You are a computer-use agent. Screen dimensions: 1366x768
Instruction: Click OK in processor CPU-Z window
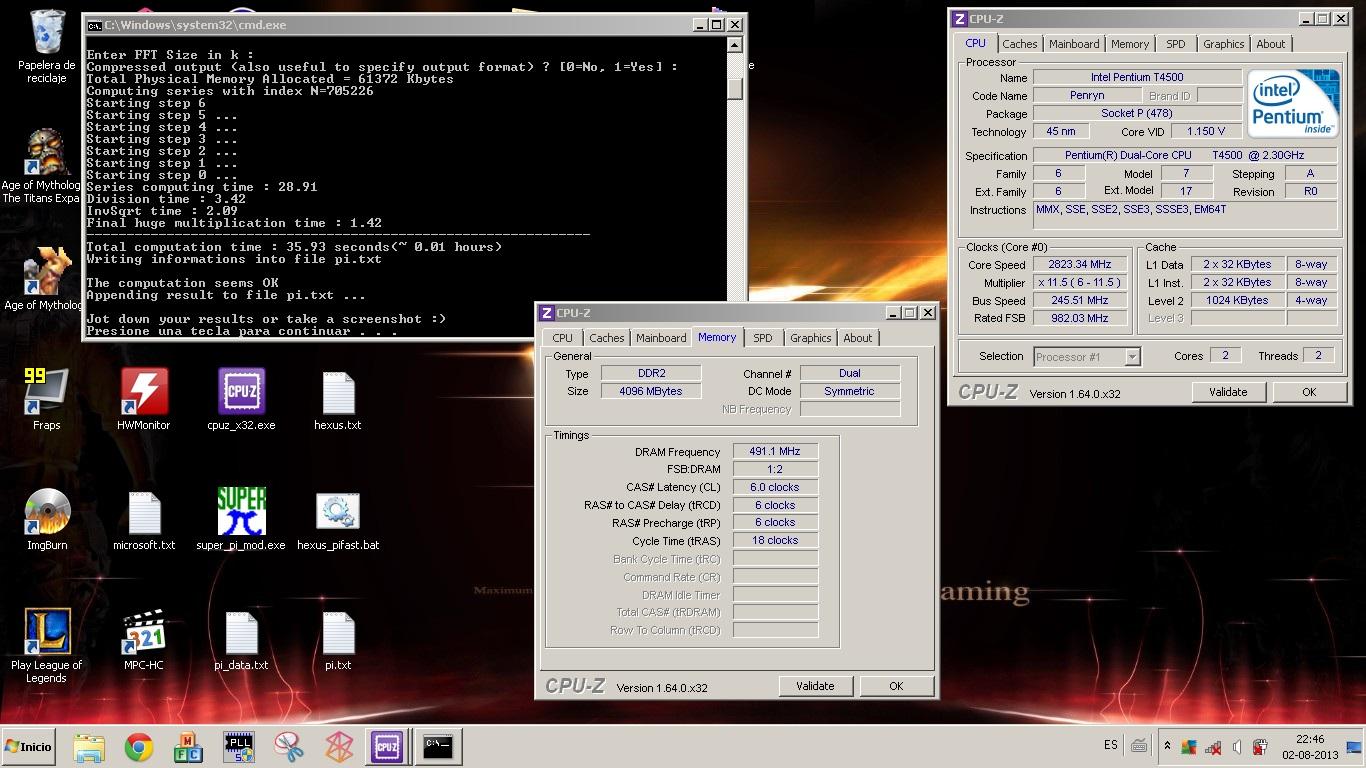1309,392
